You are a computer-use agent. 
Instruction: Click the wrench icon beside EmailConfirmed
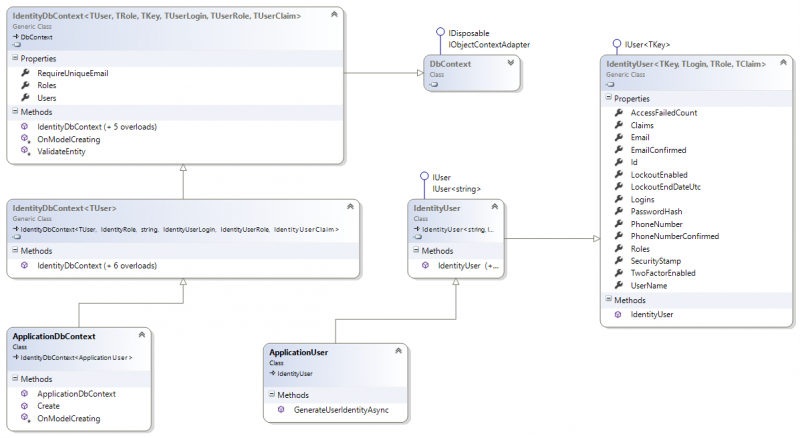pos(619,150)
